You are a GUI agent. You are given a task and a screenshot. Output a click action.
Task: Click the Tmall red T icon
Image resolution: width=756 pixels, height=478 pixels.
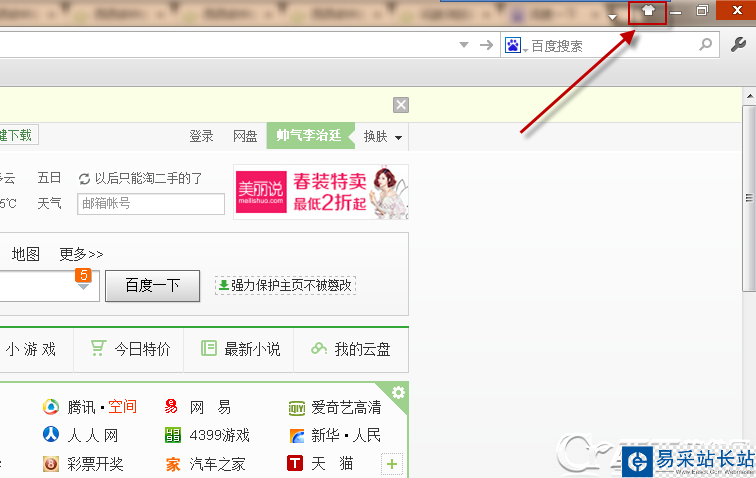click(x=295, y=463)
